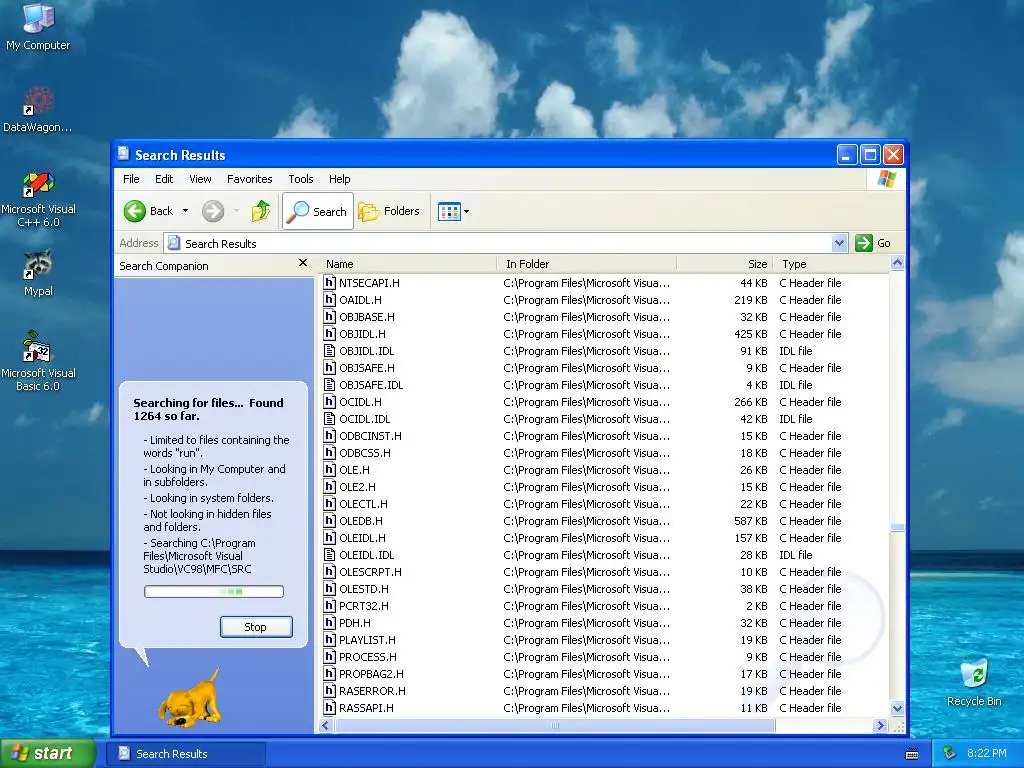This screenshot has width=1024, height=768.
Task: Open the Tools menu
Action: [300, 179]
